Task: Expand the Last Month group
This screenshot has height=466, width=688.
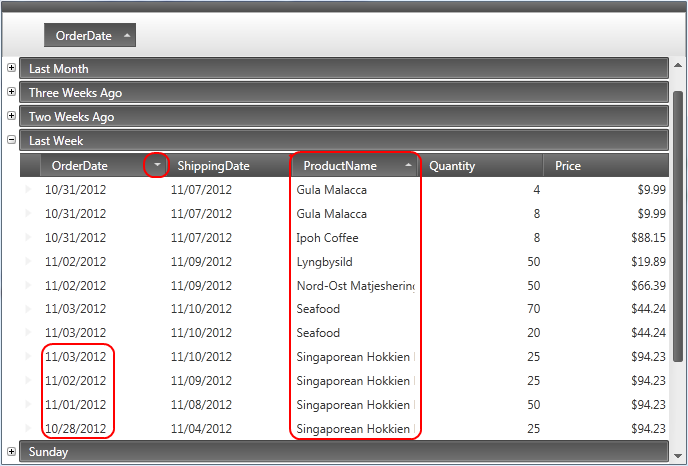Action: click(11, 68)
